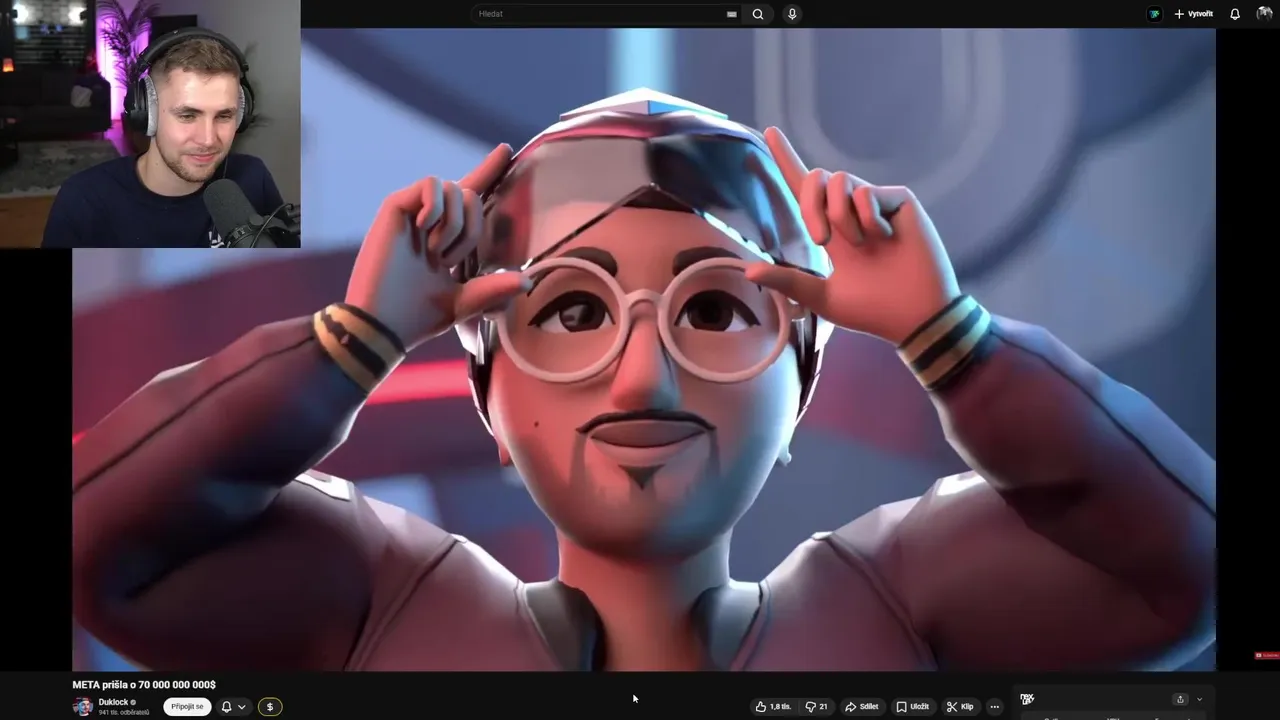The height and width of the screenshot is (720, 1280).
Task: Open the Duklock channel name link
Action: coord(113,702)
